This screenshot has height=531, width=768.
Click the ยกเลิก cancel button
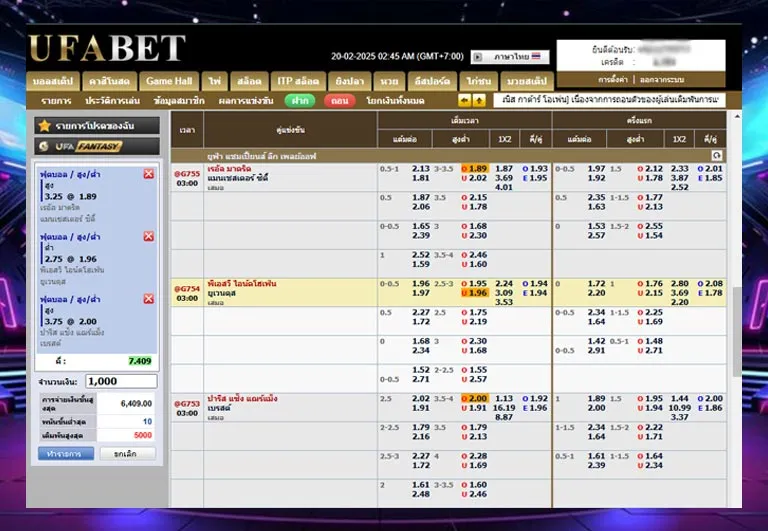click(x=127, y=454)
